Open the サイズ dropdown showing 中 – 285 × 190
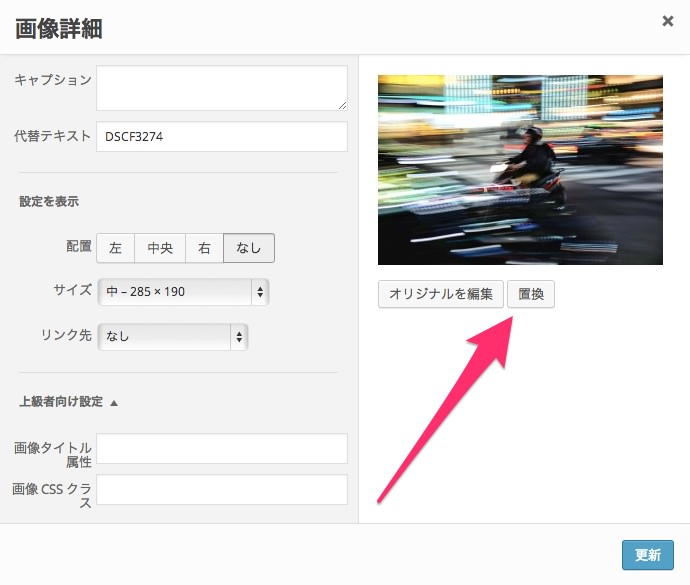 (183, 291)
